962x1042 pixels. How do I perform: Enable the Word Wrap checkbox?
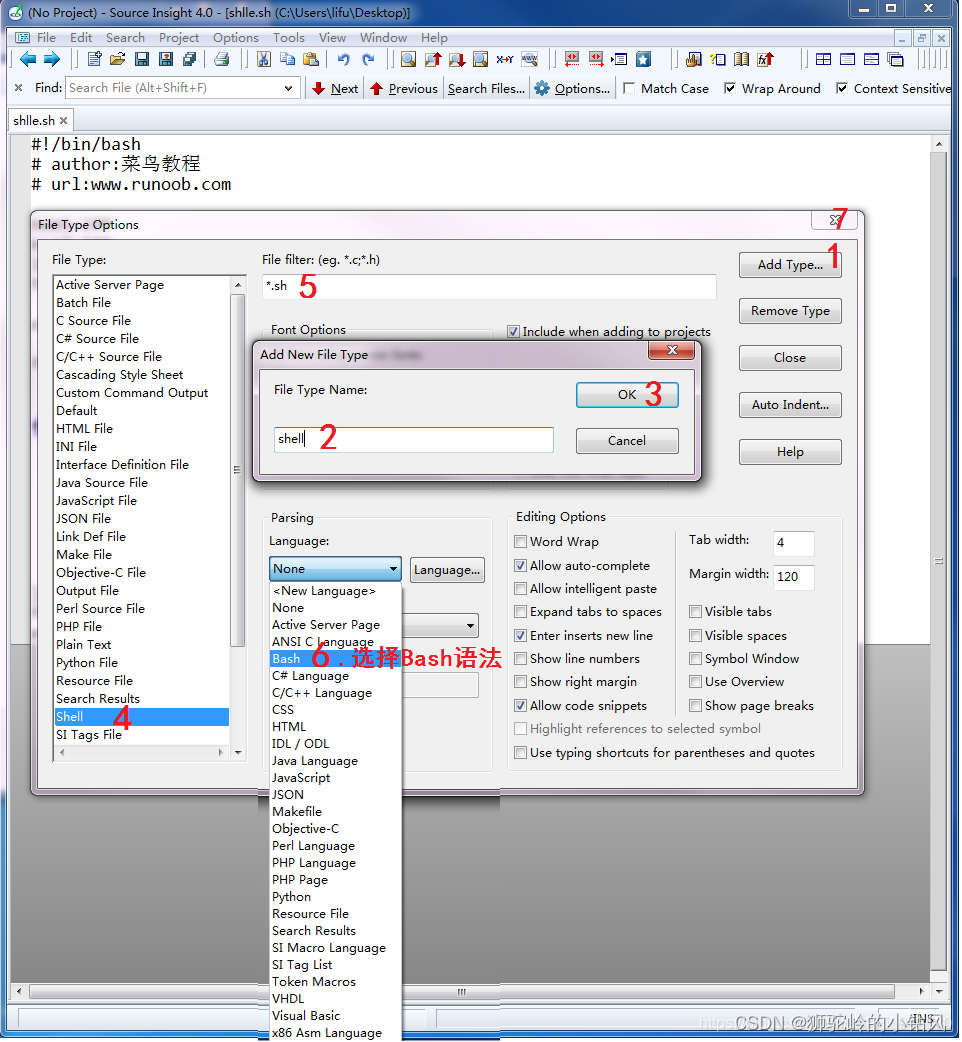(521, 542)
